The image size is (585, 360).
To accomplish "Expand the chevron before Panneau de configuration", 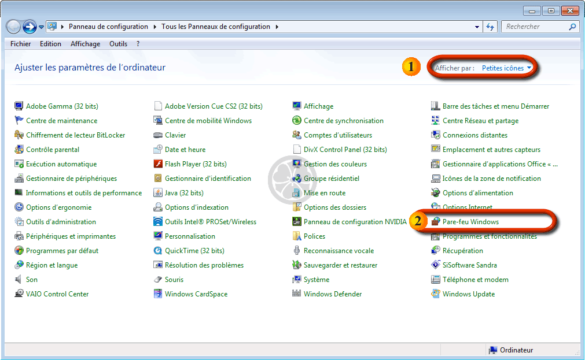I will pyautogui.click(x=62, y=27).
